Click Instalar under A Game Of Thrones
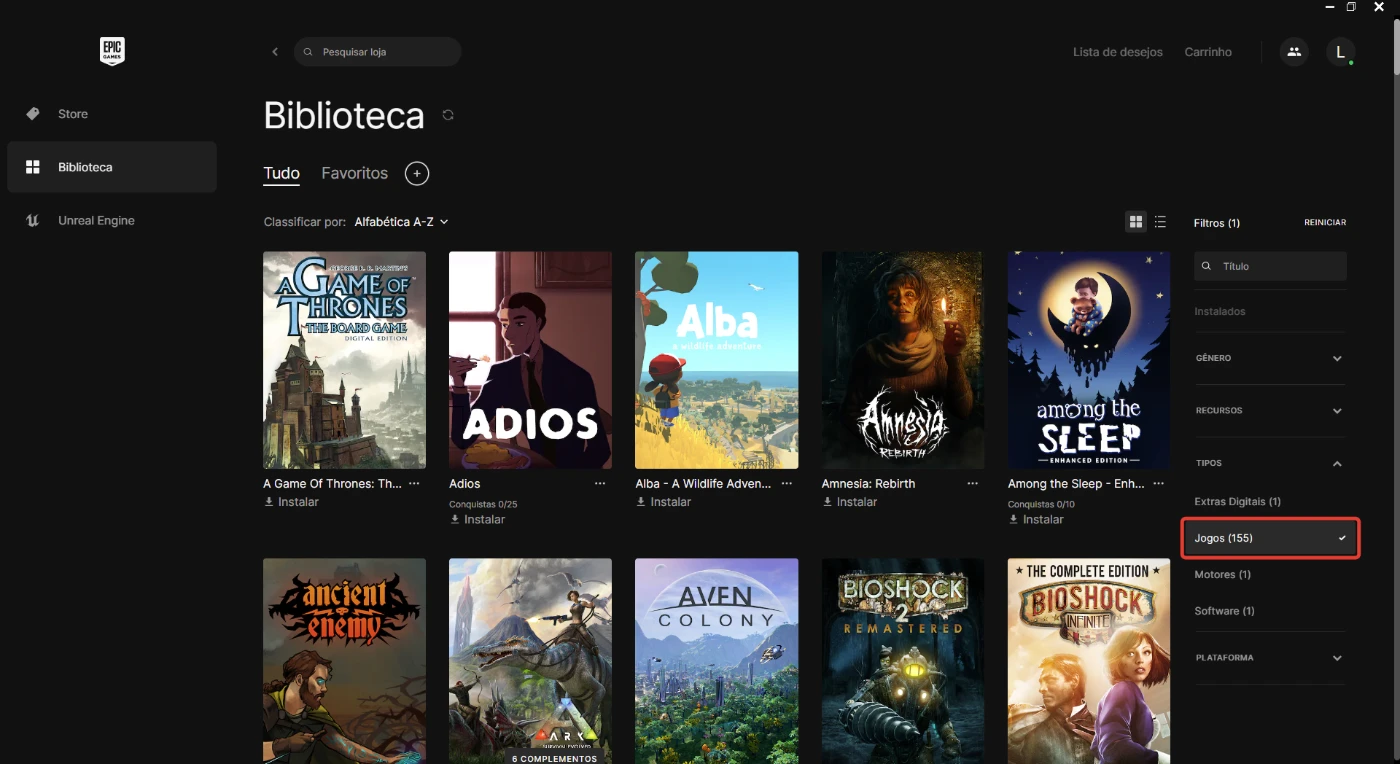This screenshot has height=764, width=1400. 292,502
